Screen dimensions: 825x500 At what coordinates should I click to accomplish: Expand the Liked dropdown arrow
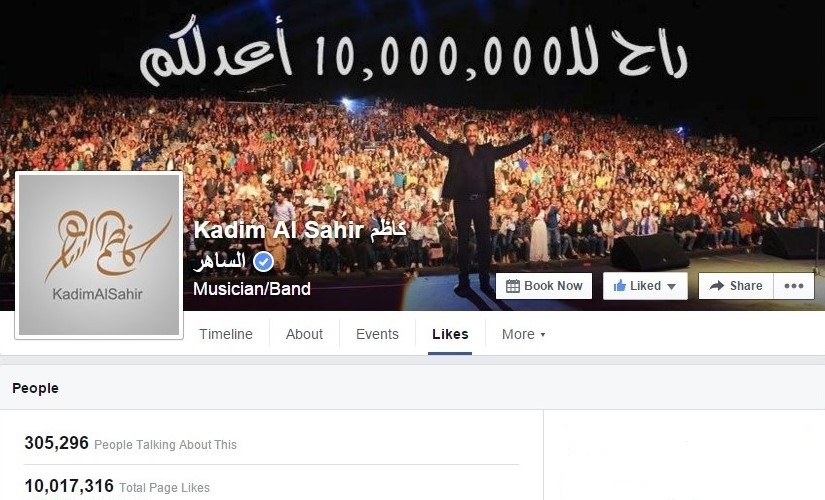pos(671,286)
